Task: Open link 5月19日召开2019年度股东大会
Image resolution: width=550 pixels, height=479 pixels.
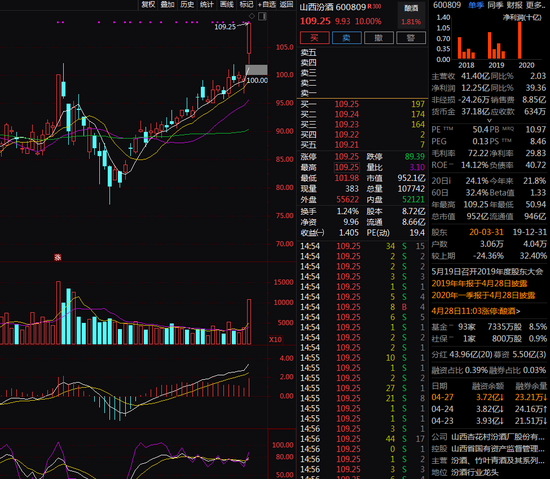Action: (487, 271)
